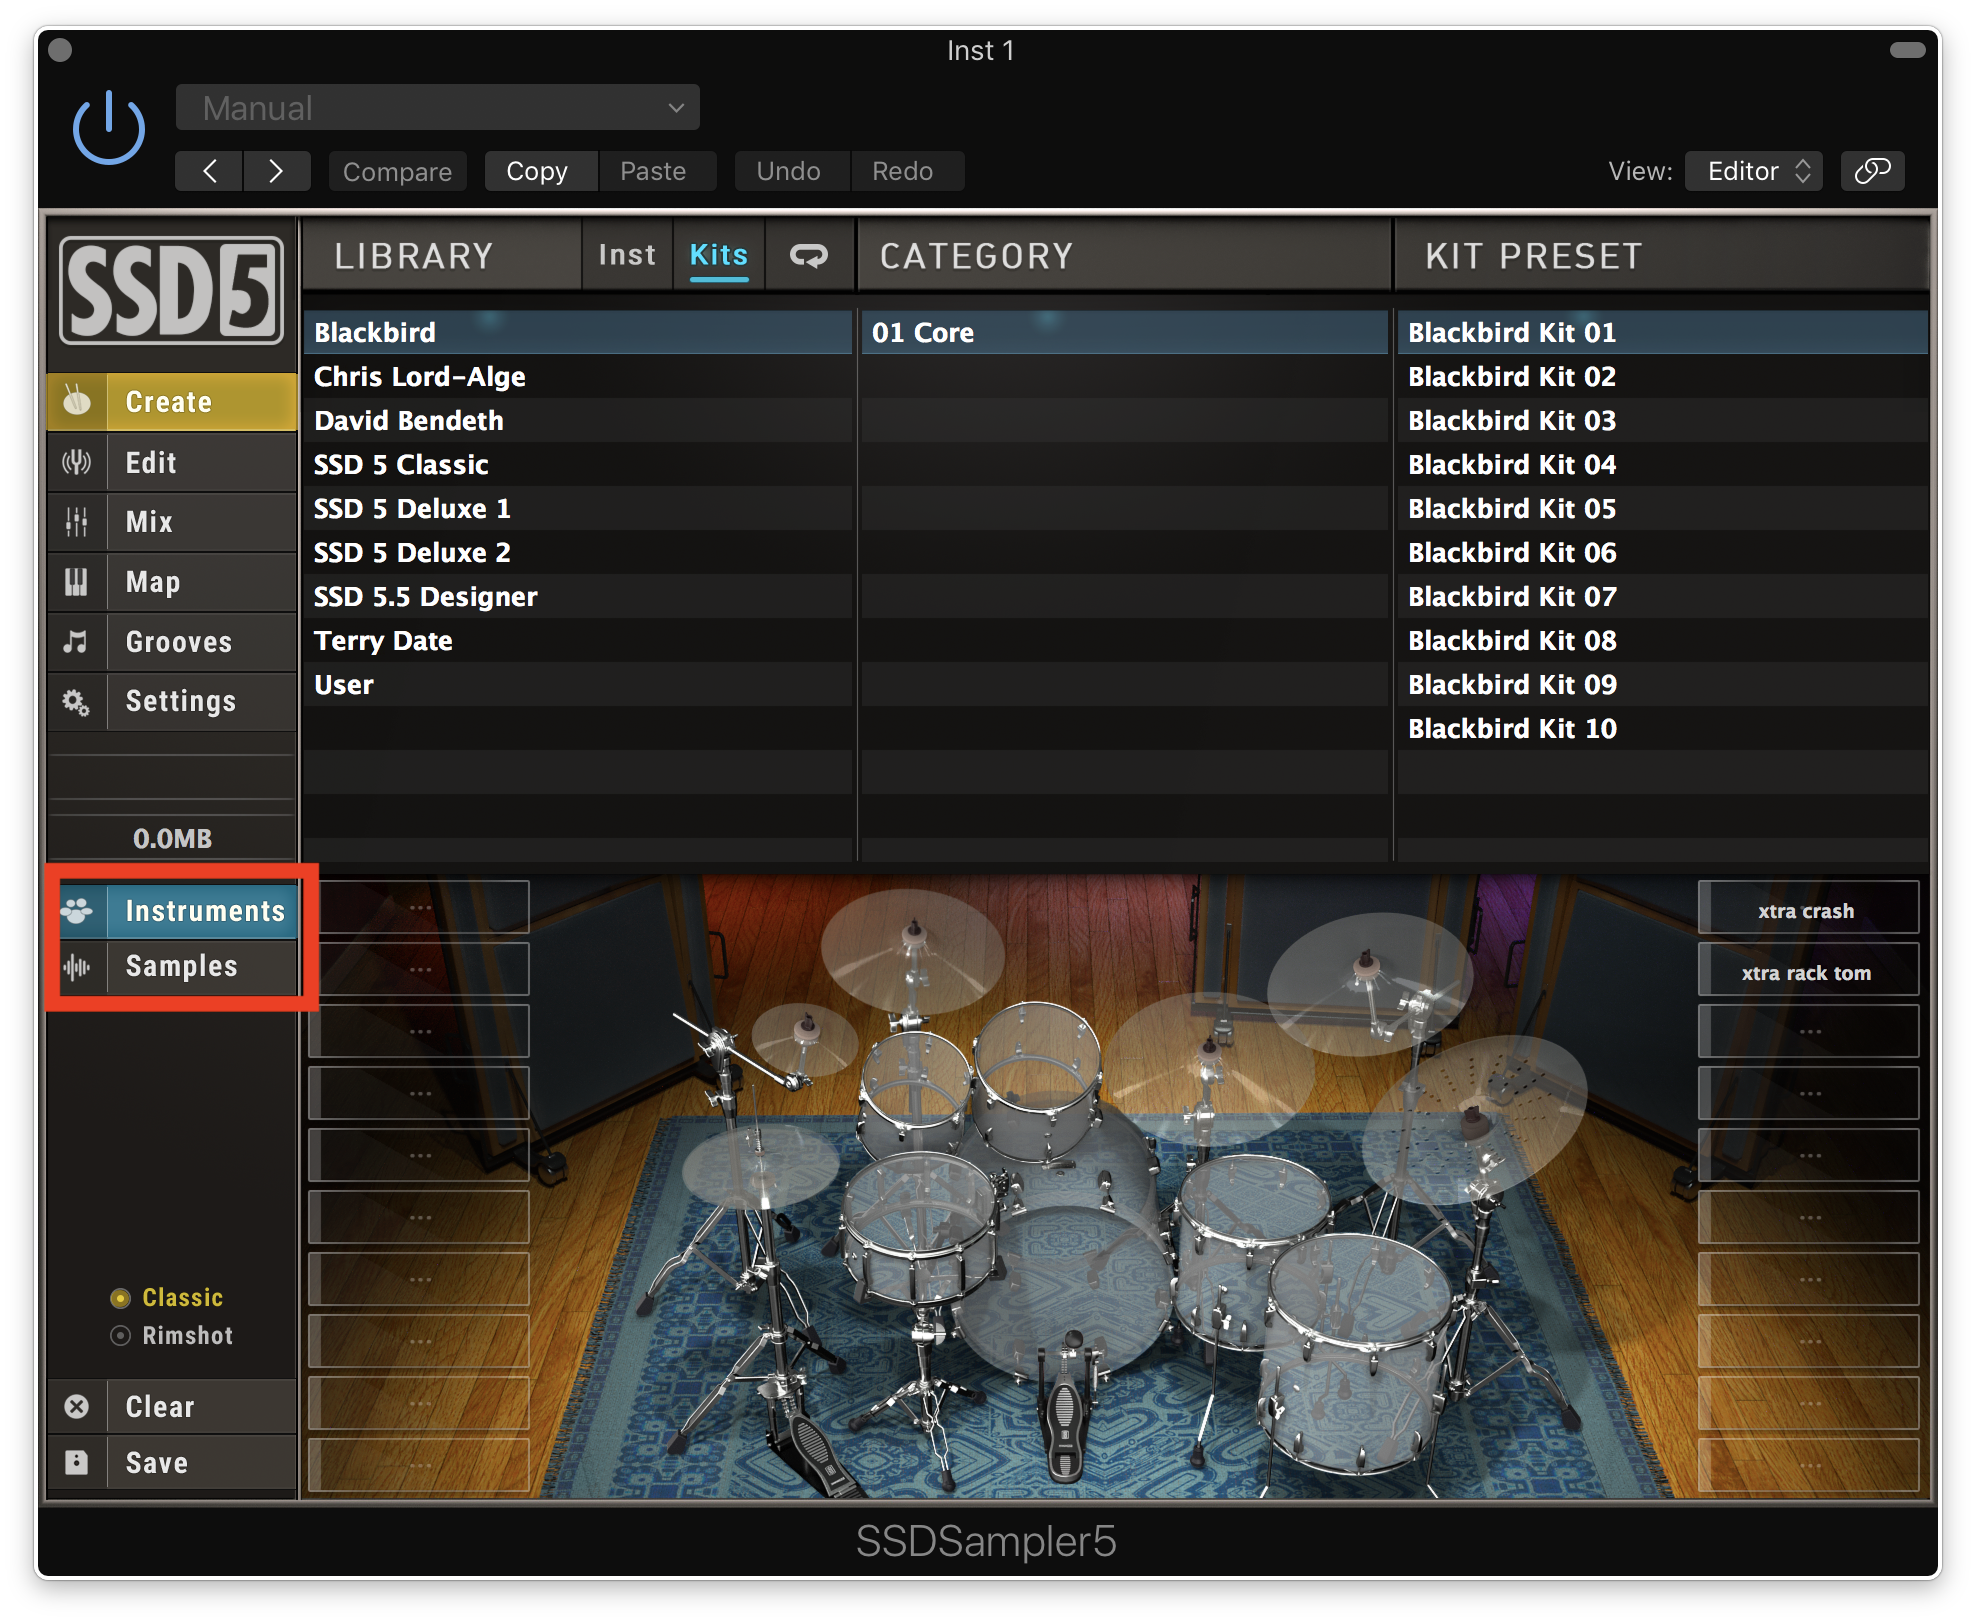The height and width of the screenshot is (1622, 1976).
Task: Select the SSD 5 Deluxe 1 library
Action: (x=578, y=508)
